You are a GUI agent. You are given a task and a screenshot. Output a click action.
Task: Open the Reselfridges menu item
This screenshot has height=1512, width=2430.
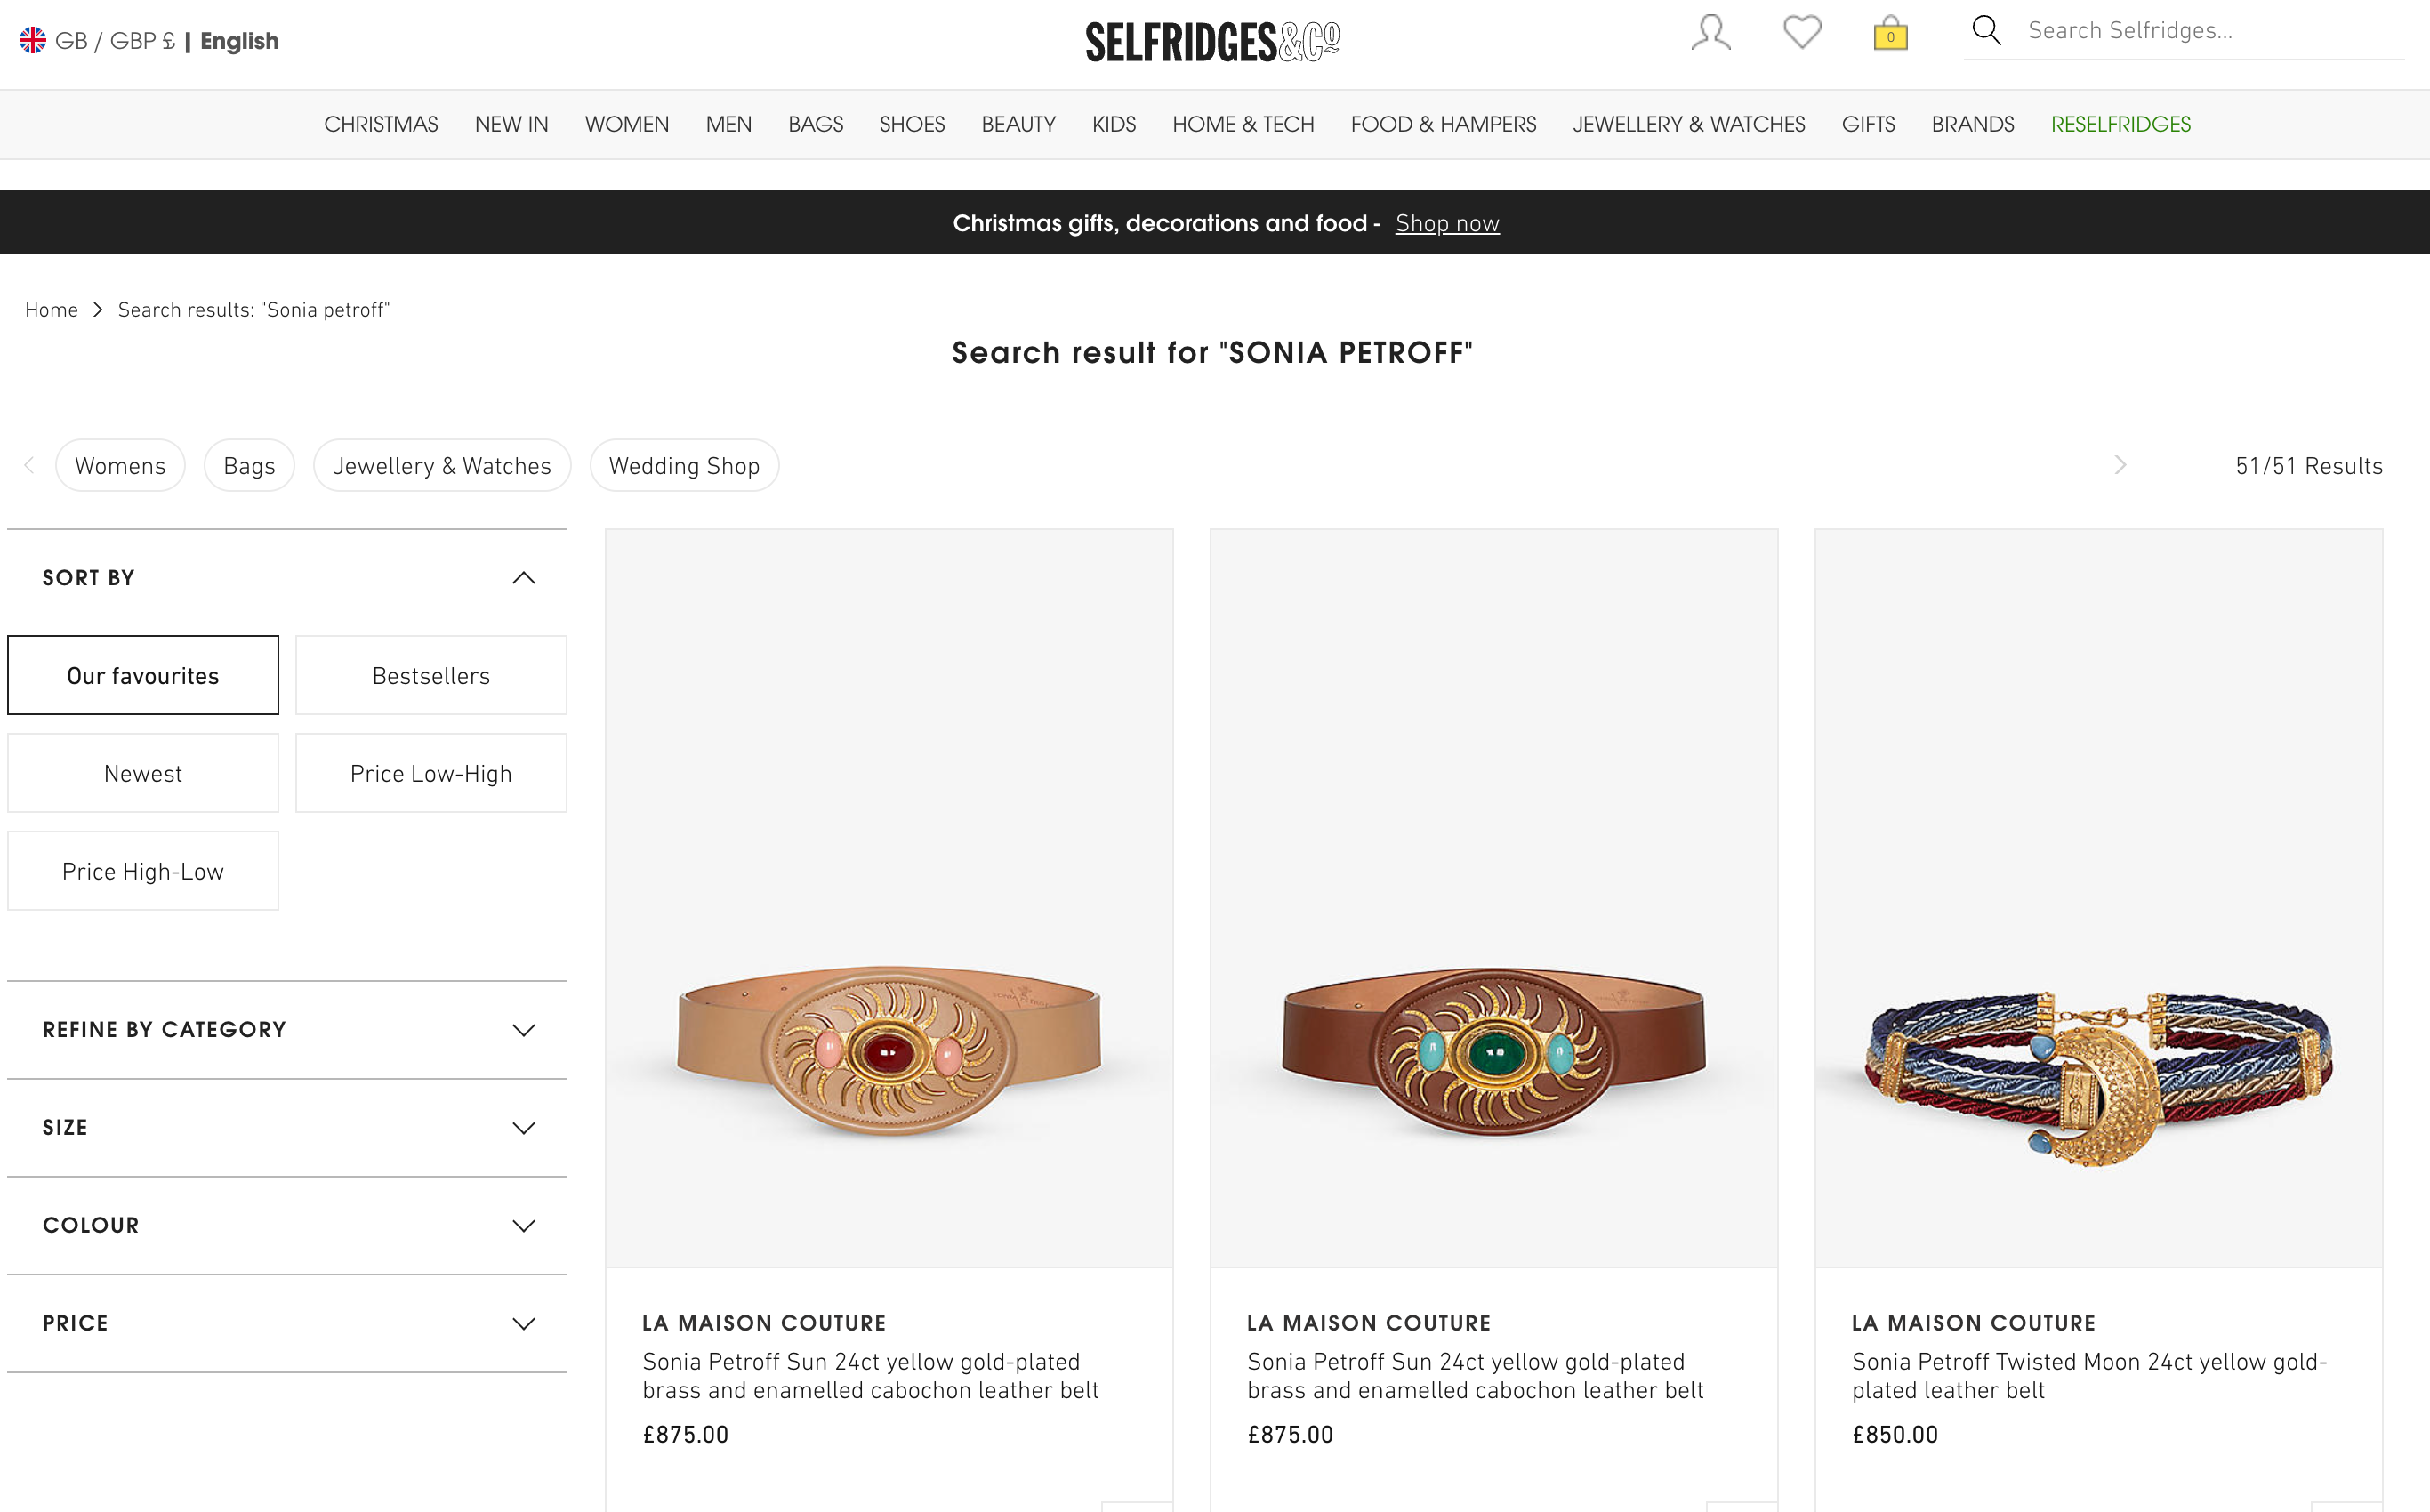2120,125
